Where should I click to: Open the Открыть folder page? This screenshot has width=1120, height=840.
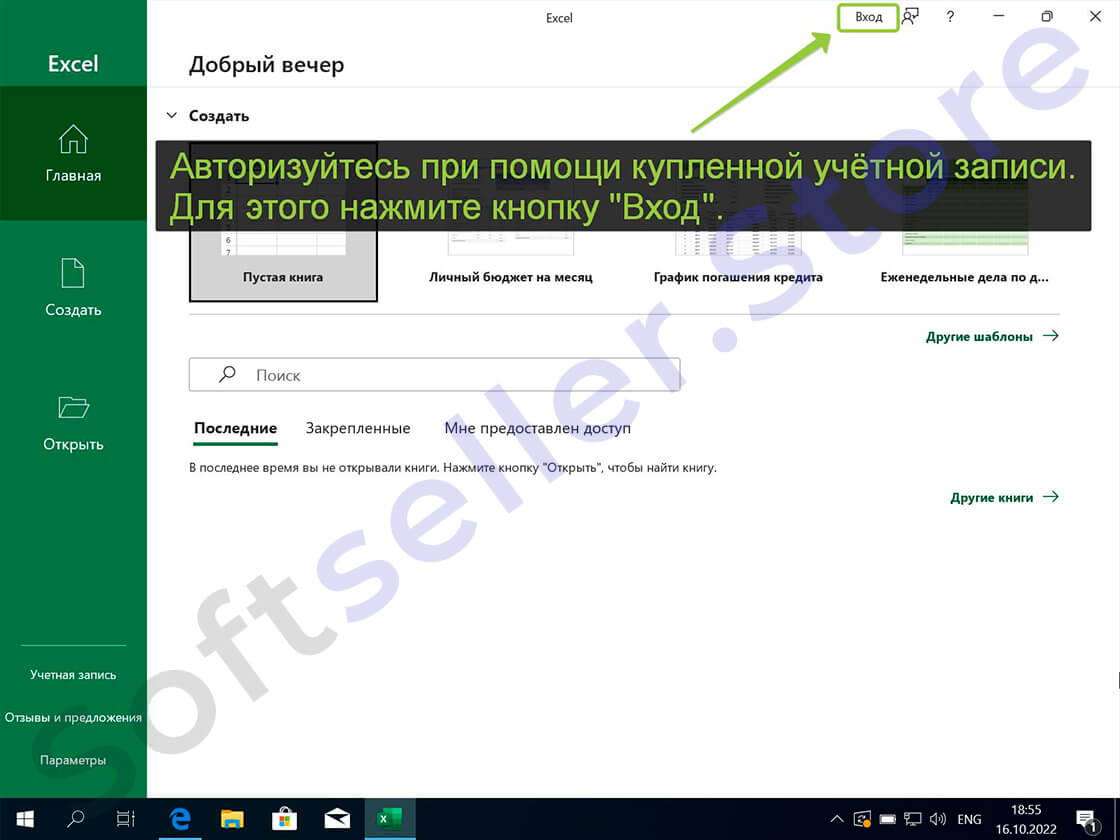point(73,423)
